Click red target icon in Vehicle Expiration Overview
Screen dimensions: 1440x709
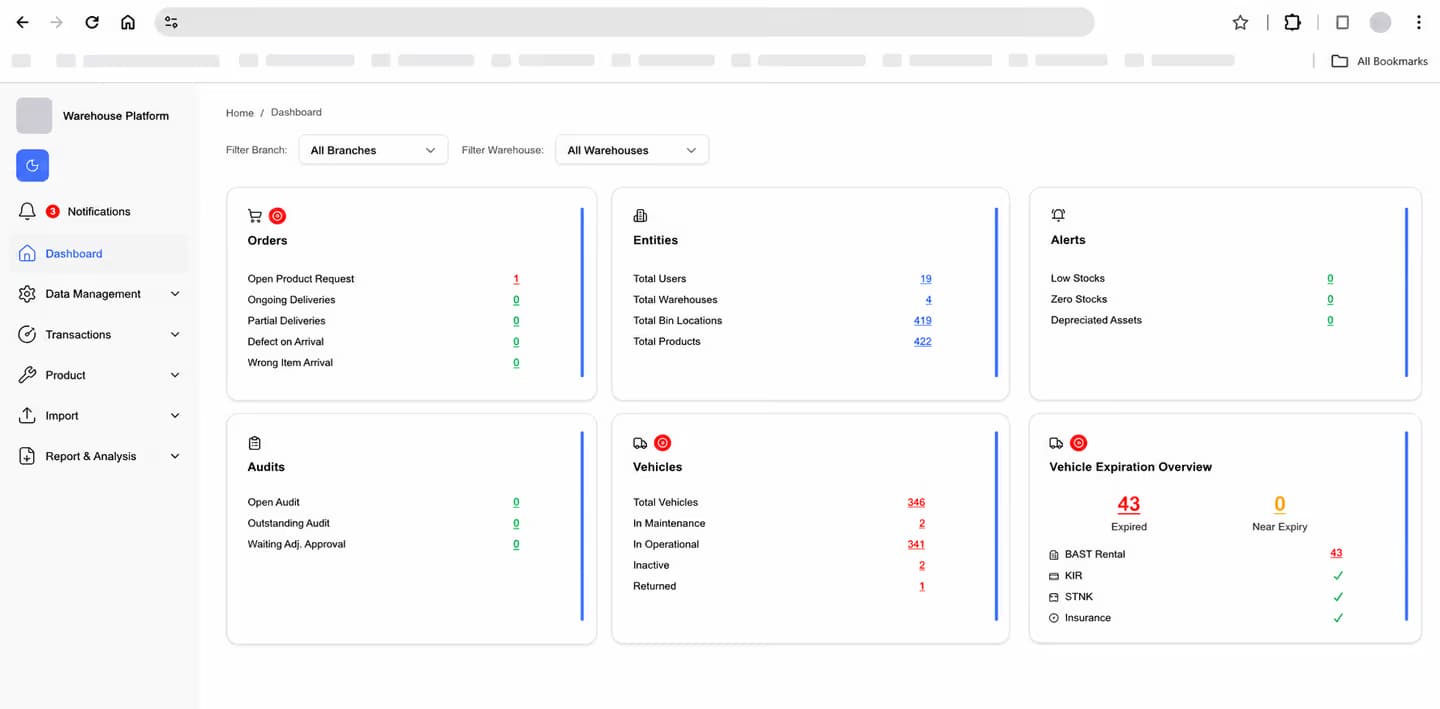[1078, 443]
